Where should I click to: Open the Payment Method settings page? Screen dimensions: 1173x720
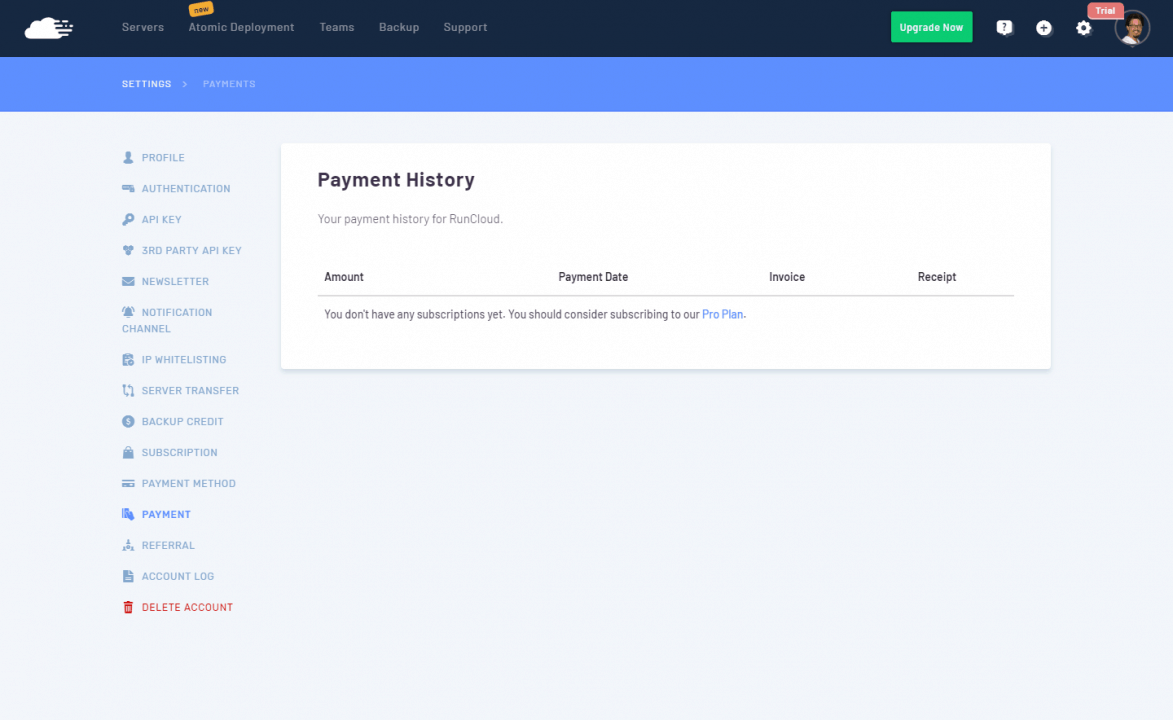click(x=188, y=483)
